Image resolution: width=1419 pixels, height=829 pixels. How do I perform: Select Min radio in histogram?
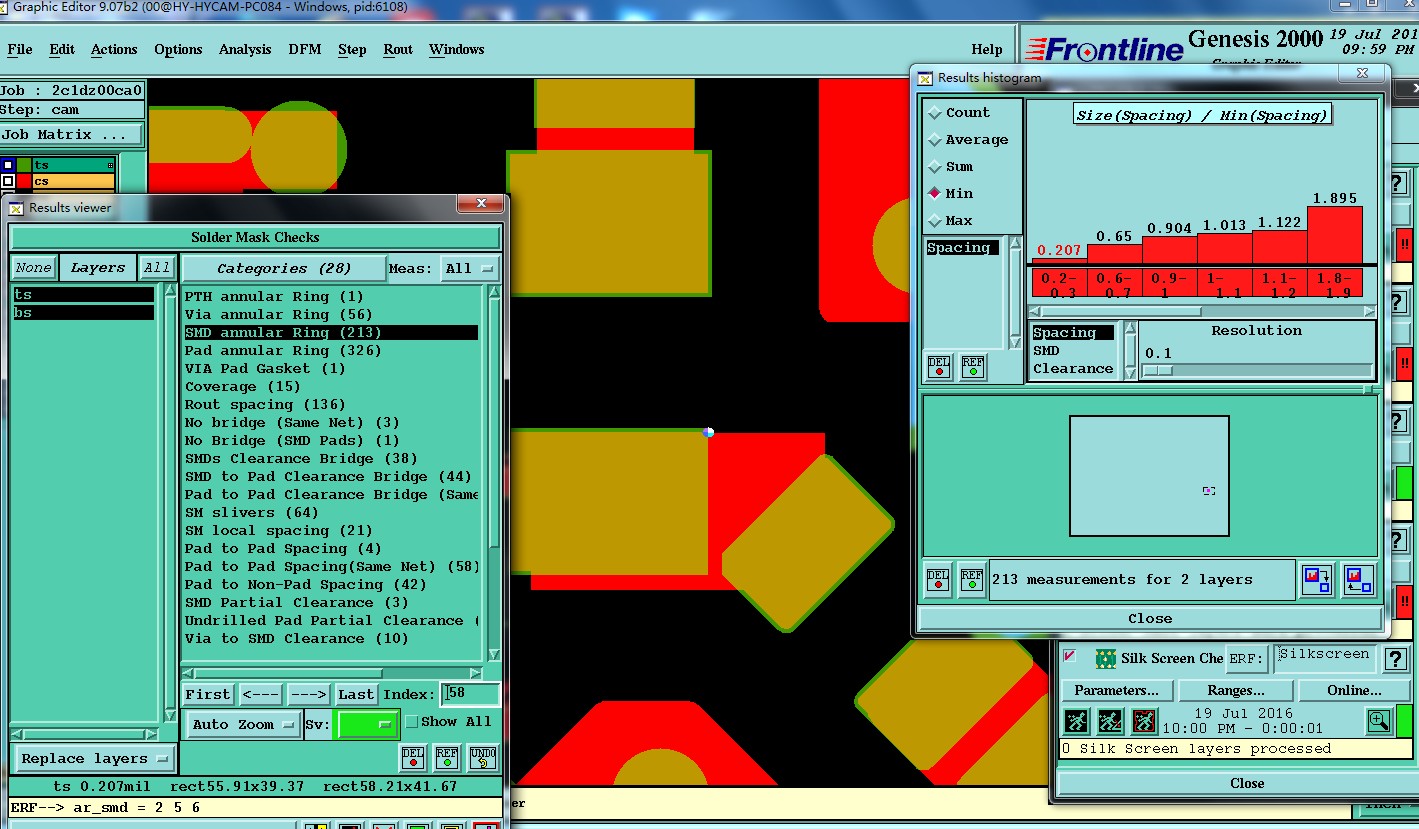click(935, 193)
